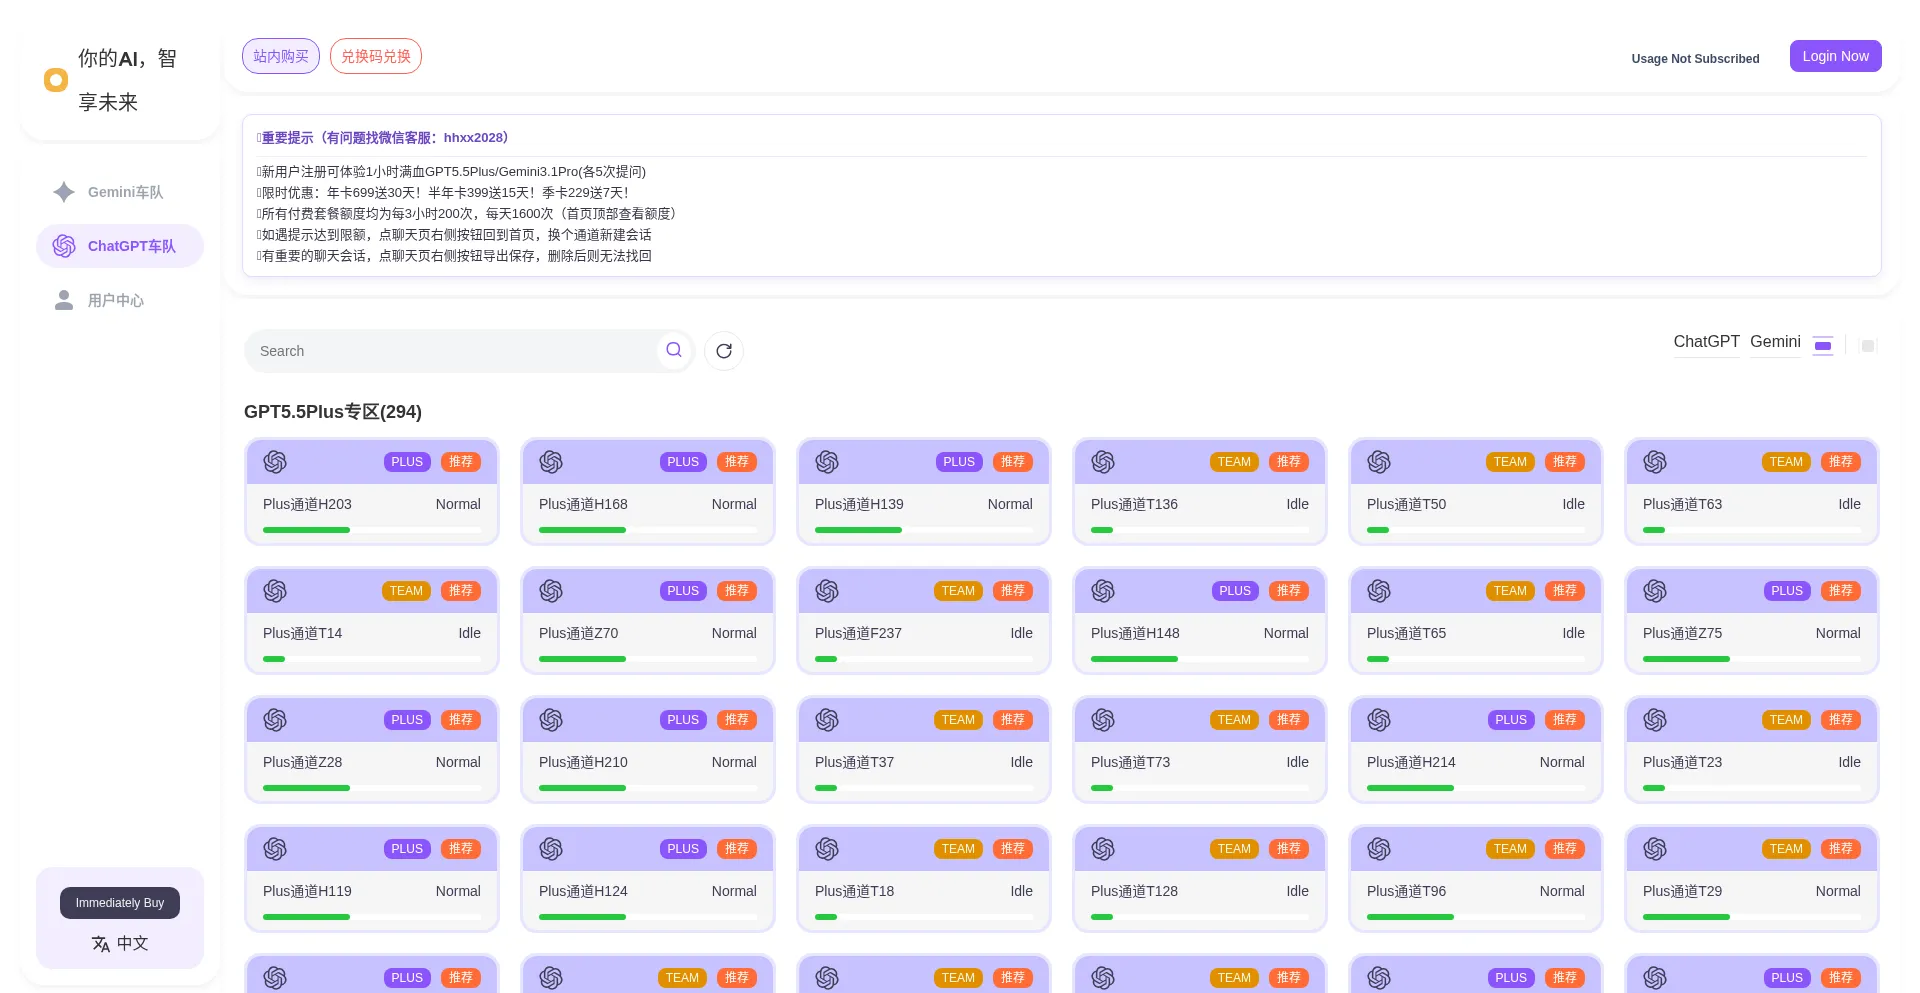Click the Normal status on card Z70

tap(734, 633)
